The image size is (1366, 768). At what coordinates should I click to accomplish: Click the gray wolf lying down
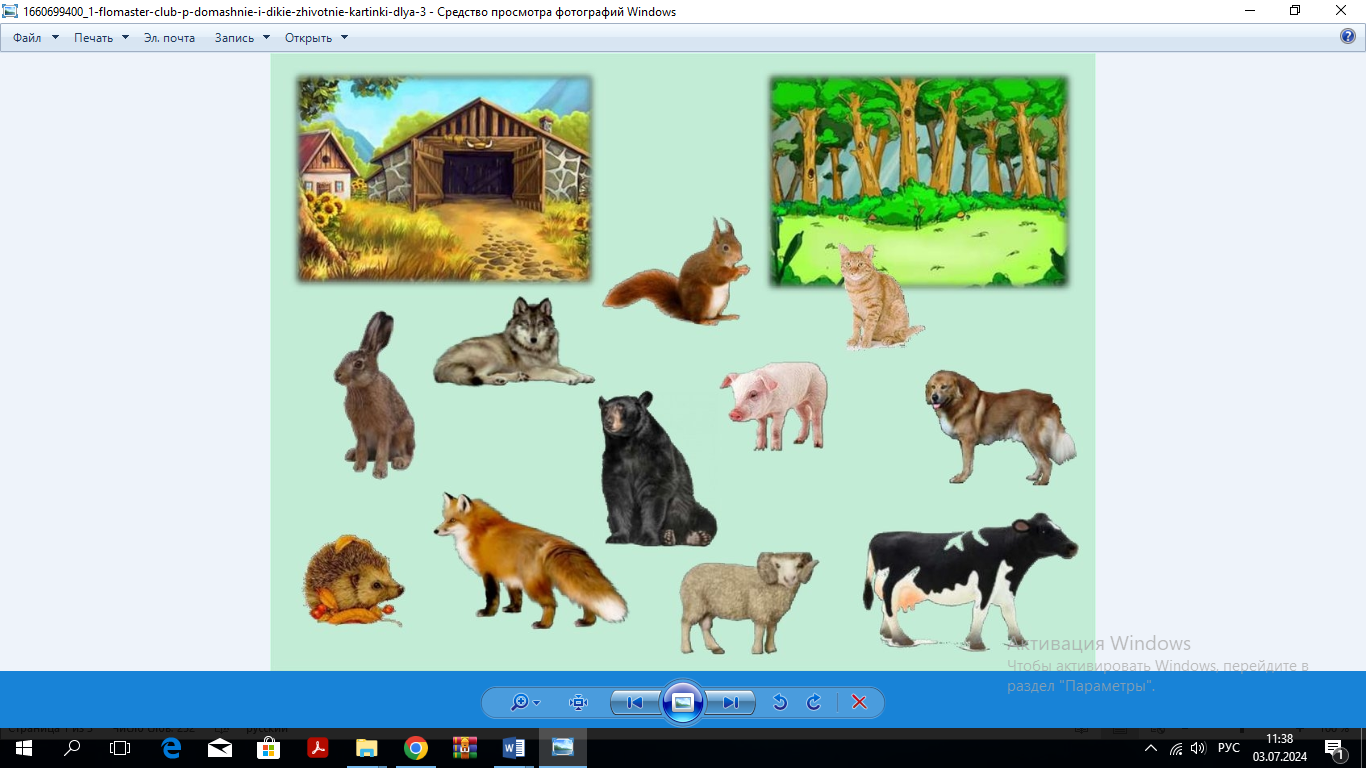pos(514,342)
